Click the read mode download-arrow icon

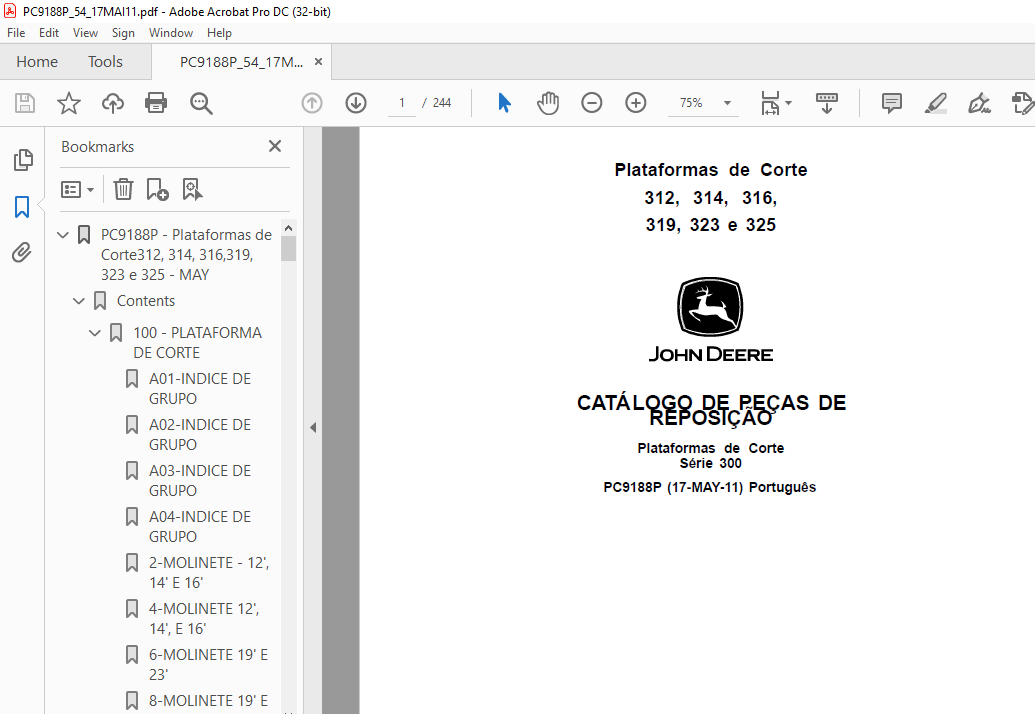[826, 103]
